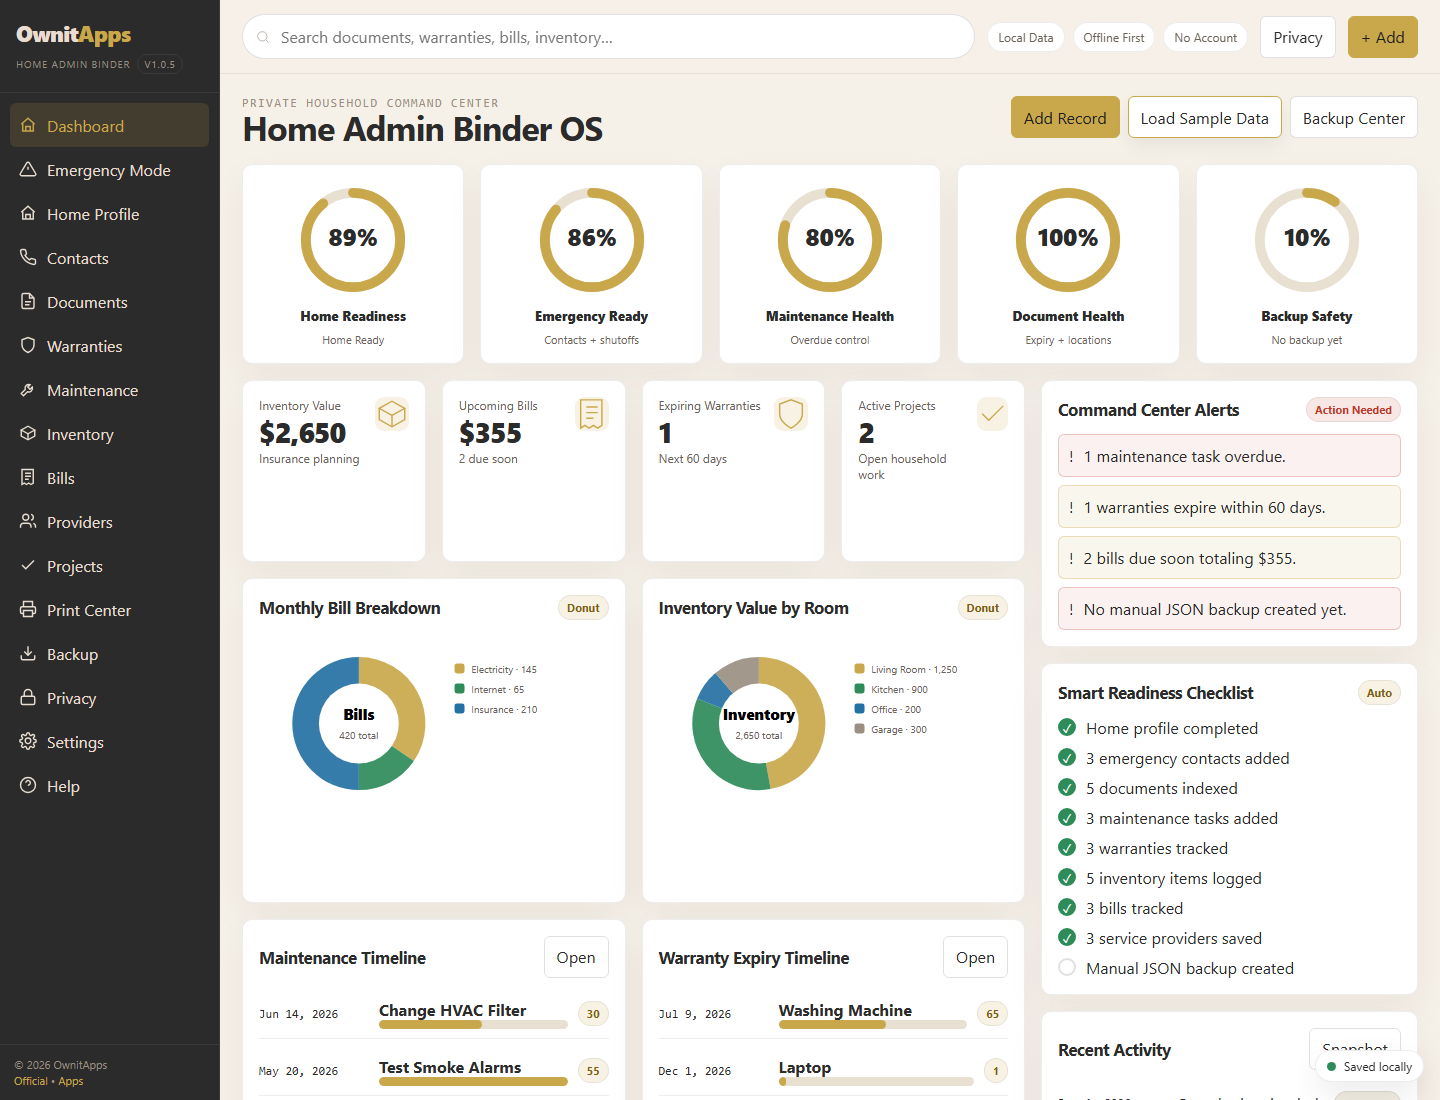Click the Home profile completed check icon

(x=1067, y=728)
